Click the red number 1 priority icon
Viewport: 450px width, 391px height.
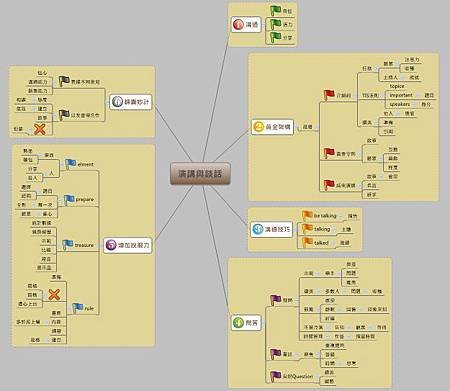[238, 24]
